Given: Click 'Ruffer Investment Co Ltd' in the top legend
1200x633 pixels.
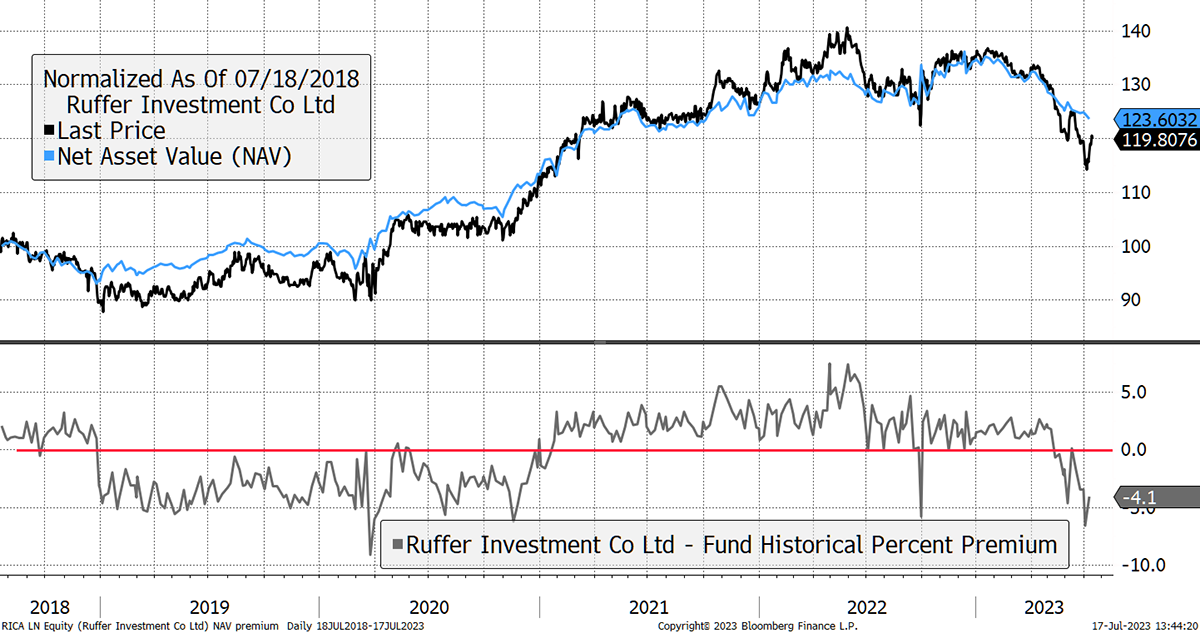Looking at the screenshot, I should click(200, 103).
